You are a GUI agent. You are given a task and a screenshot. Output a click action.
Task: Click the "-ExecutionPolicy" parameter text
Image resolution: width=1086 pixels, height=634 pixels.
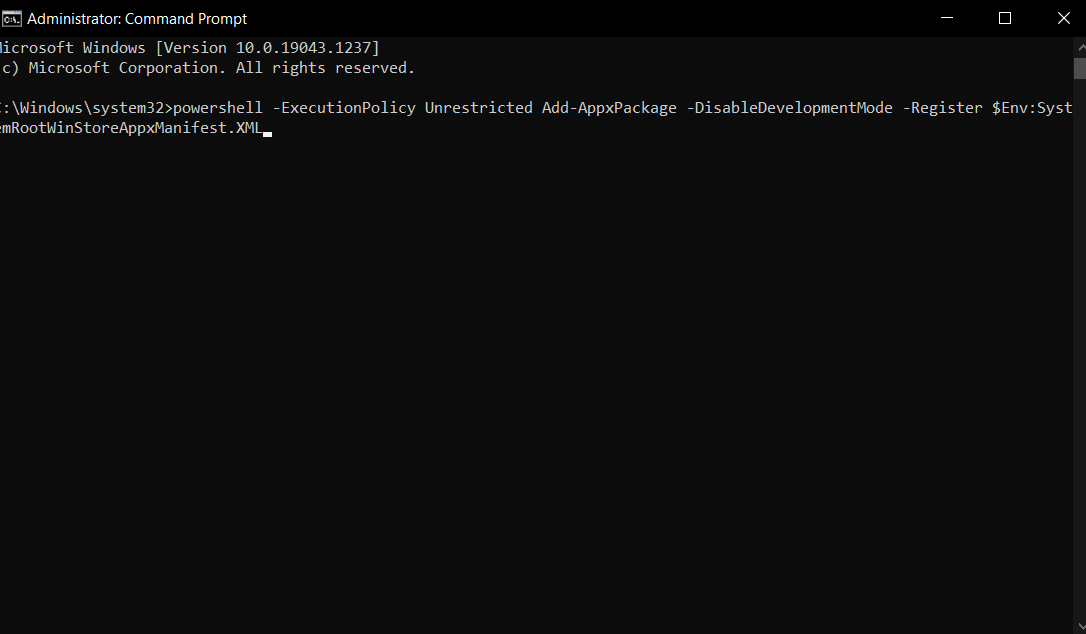point(344,108)
